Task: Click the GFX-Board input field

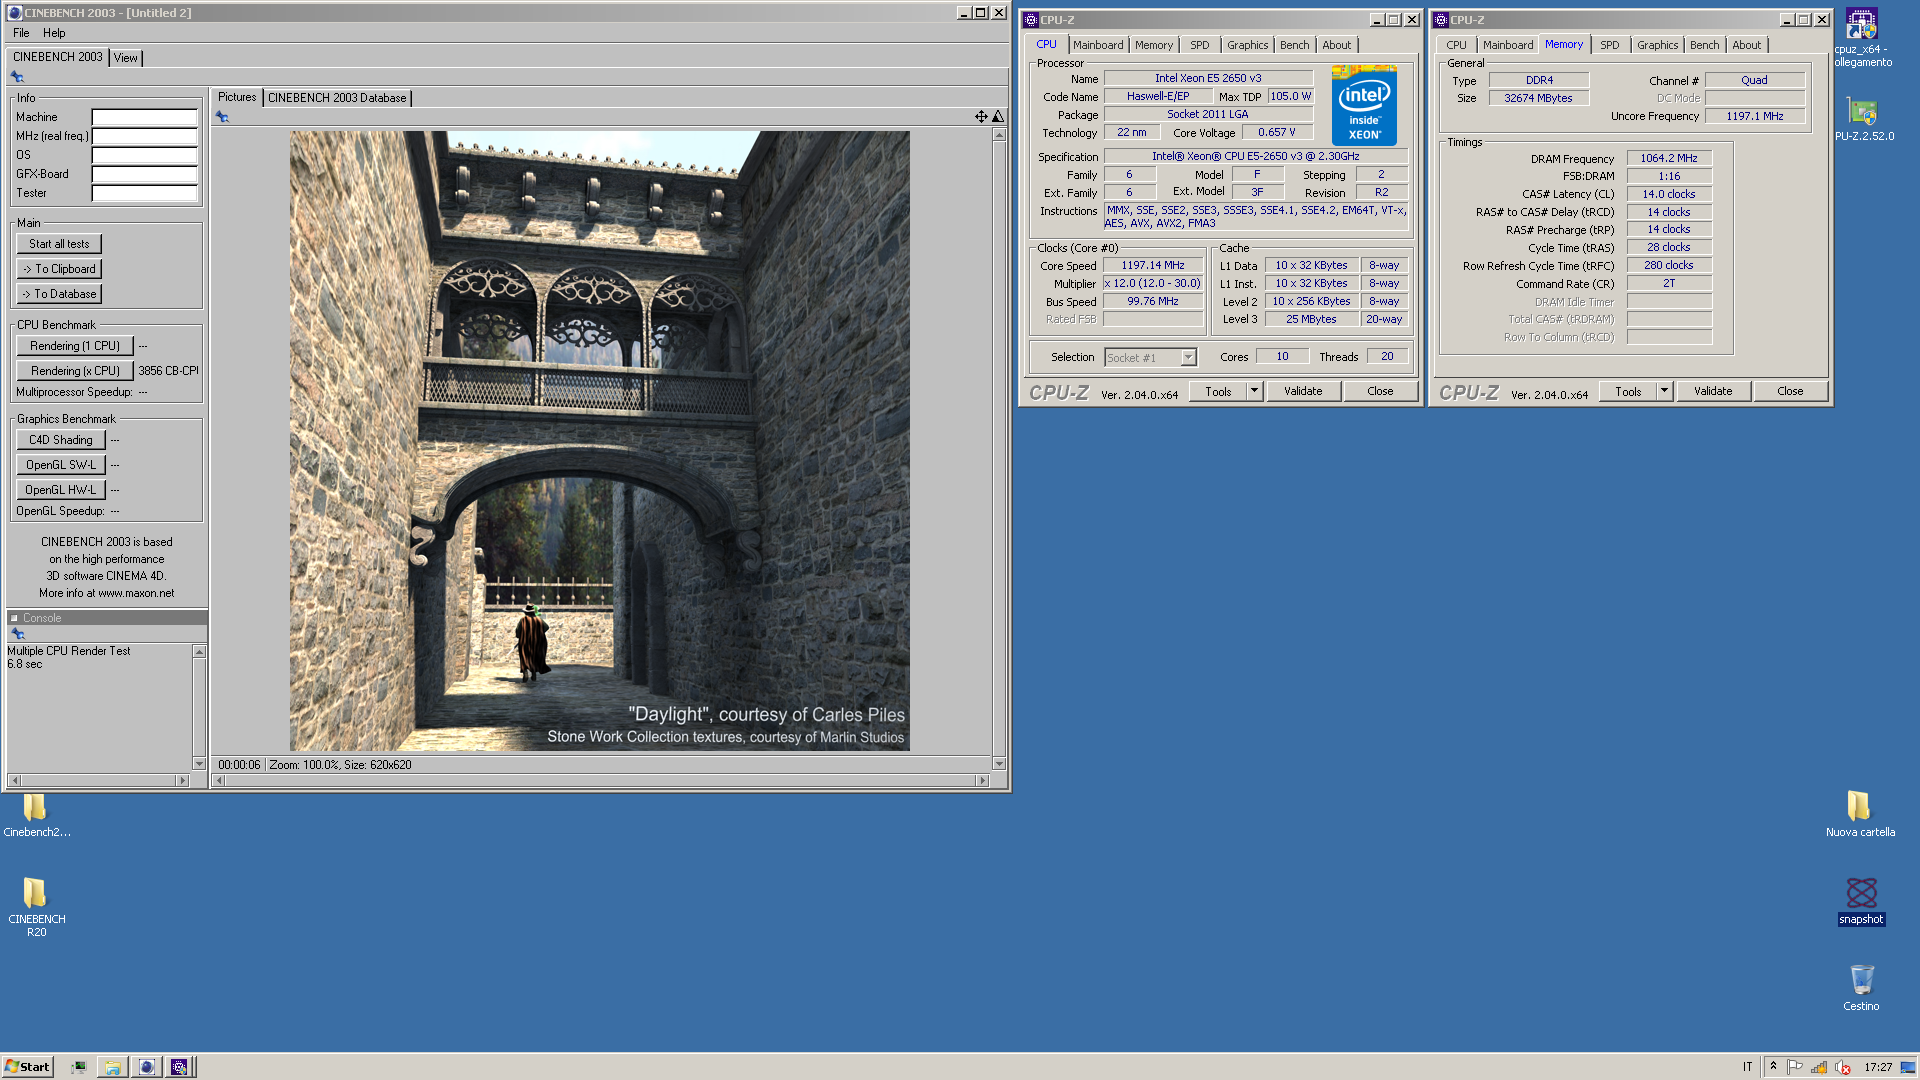Action: click(145, 174)
